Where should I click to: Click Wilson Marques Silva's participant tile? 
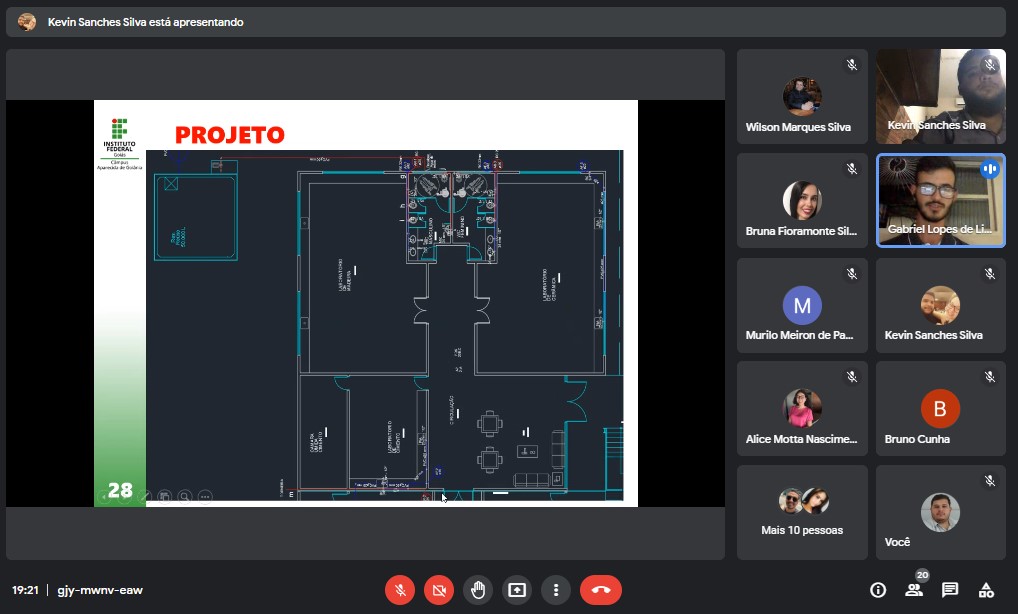pyautogui.click(x=802, y=97)
